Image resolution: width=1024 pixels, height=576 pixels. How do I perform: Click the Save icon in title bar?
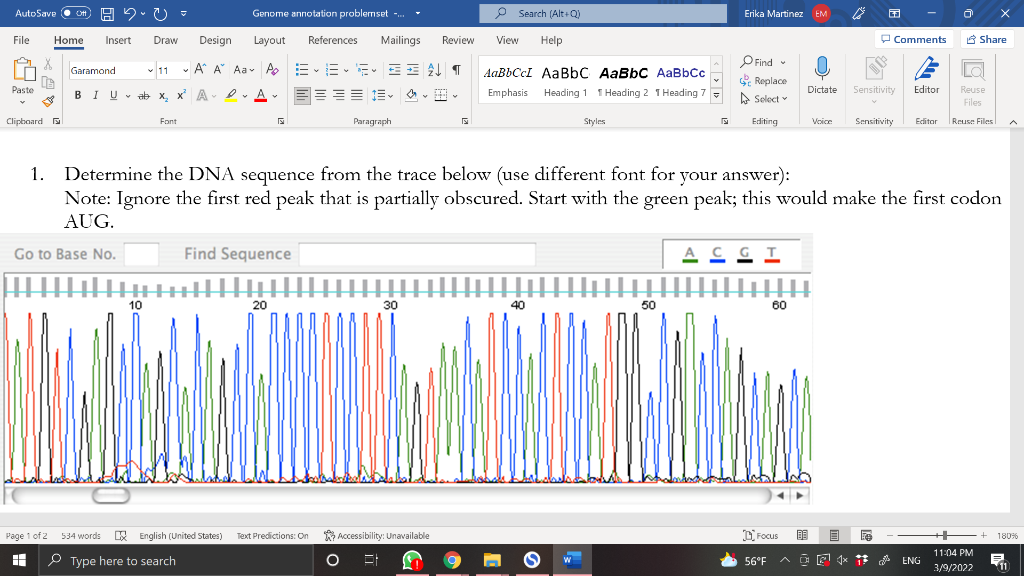point(108,13)
